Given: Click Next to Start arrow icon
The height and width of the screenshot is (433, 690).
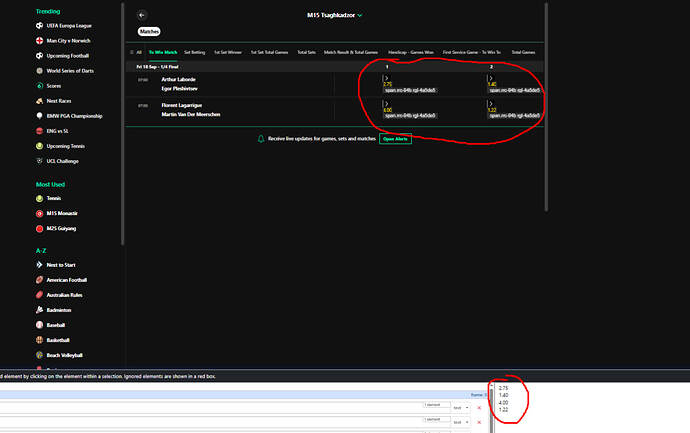Looking at the screenshot, I should pyautogui.click(x=39, y=265).
